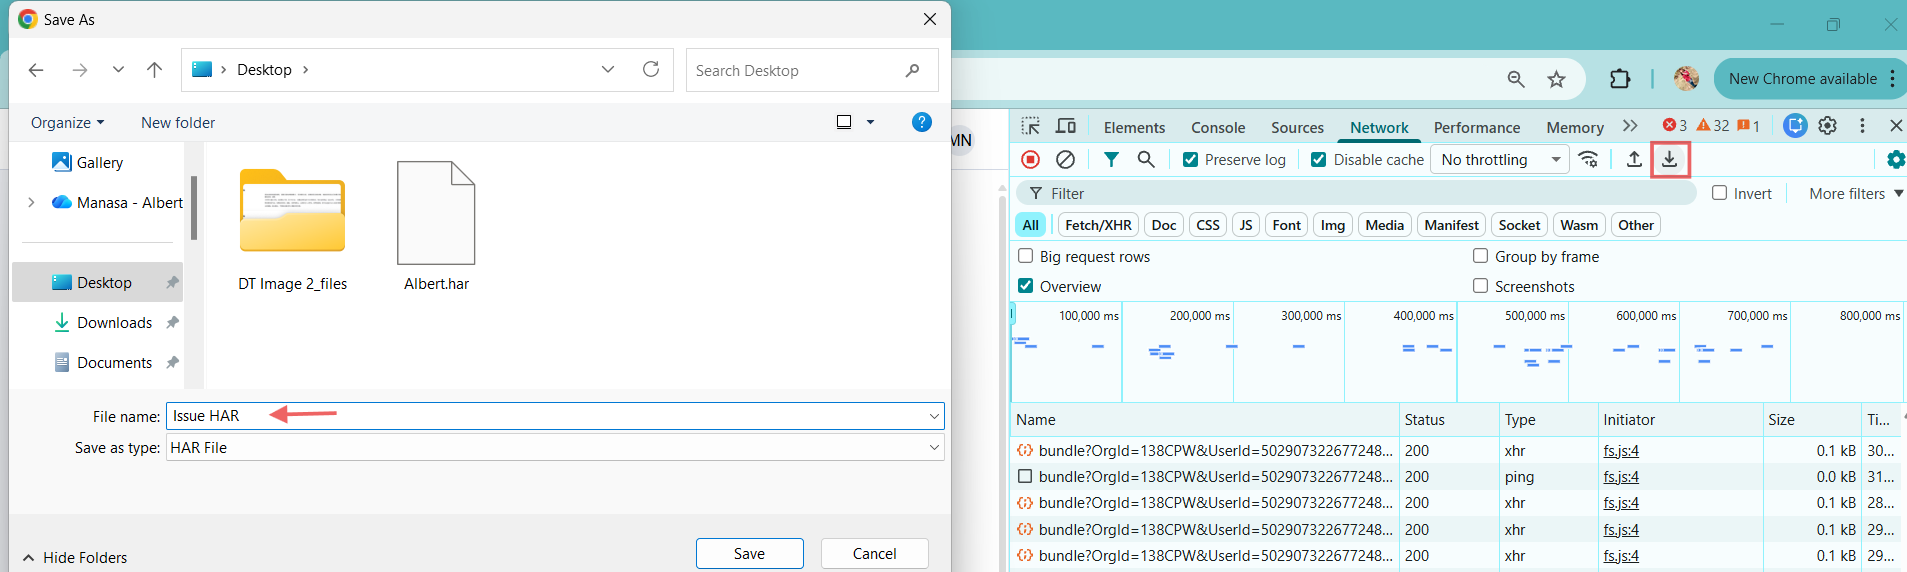
Task: Clear the network log
Action: 1066,160
